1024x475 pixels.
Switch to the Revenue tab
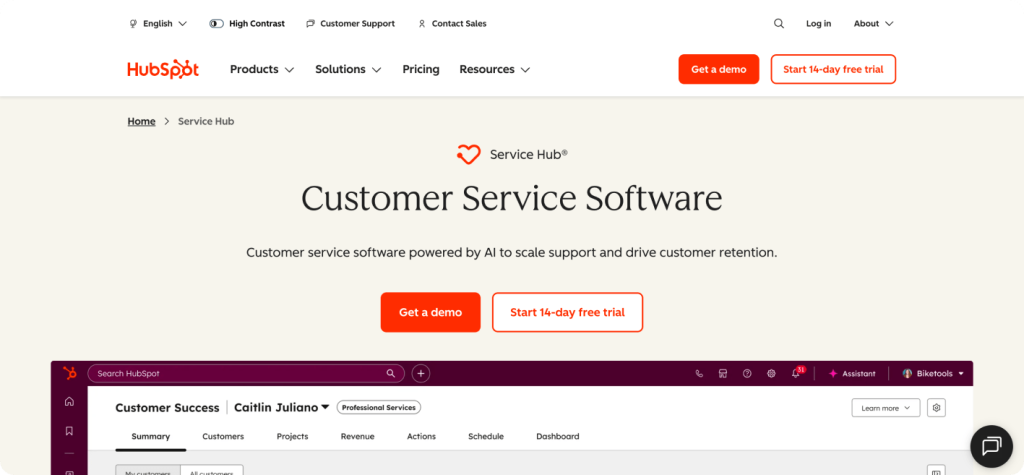point(358,436)
